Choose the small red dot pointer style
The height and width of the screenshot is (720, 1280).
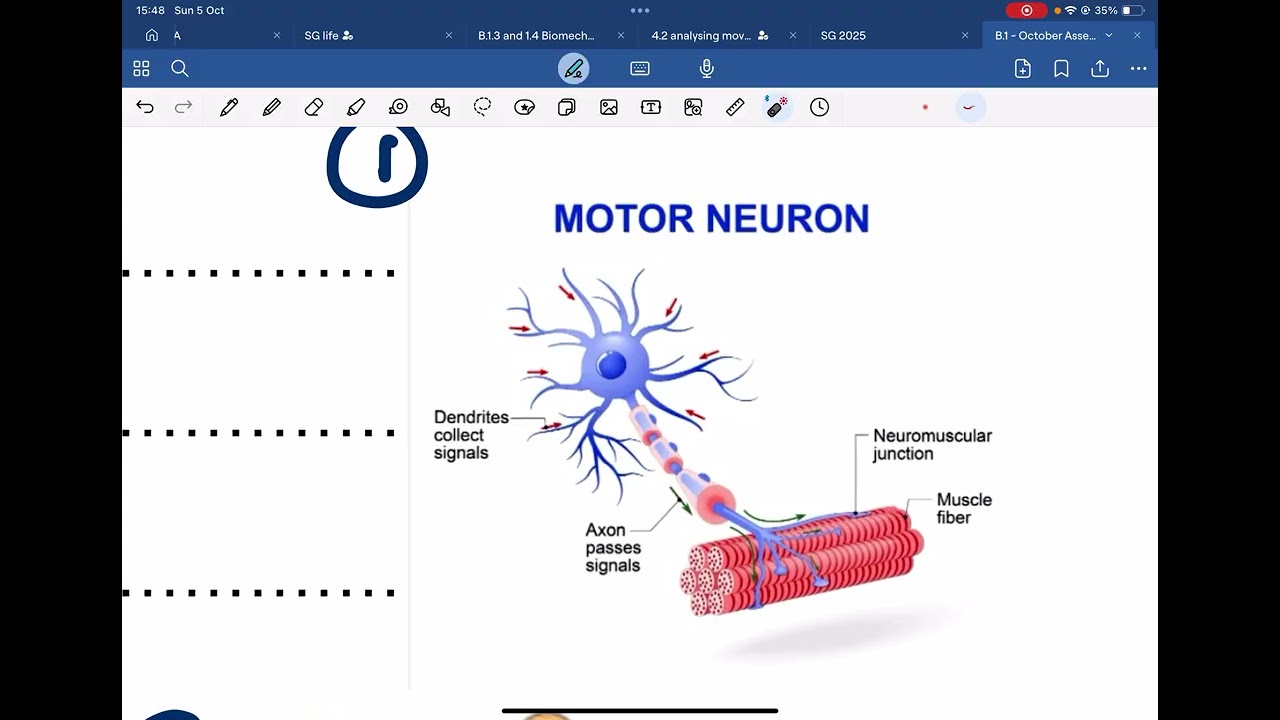pyautogui.click(x=925, y=107)
